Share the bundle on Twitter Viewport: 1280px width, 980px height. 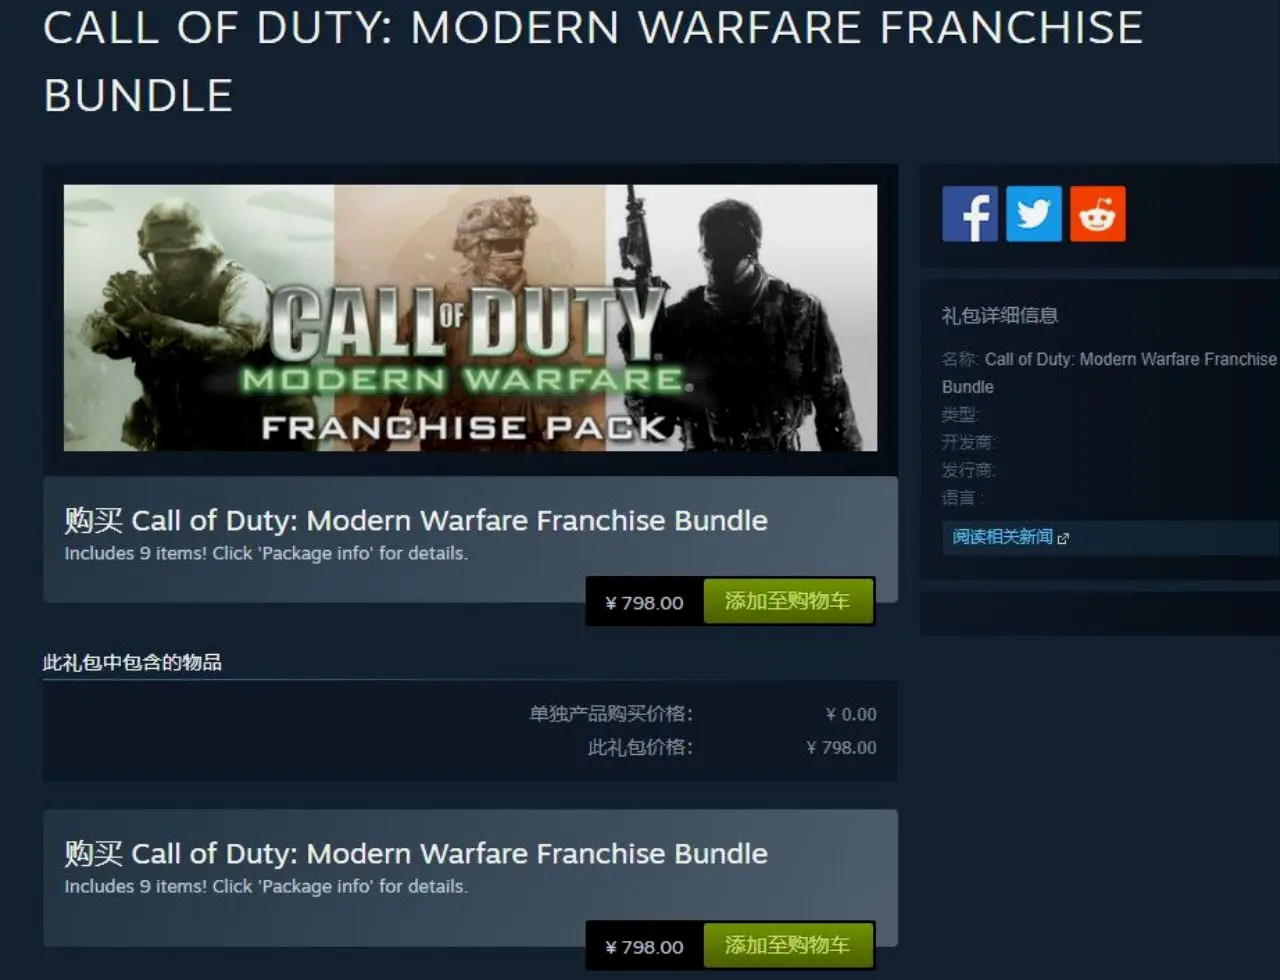tap(1034, 214)
